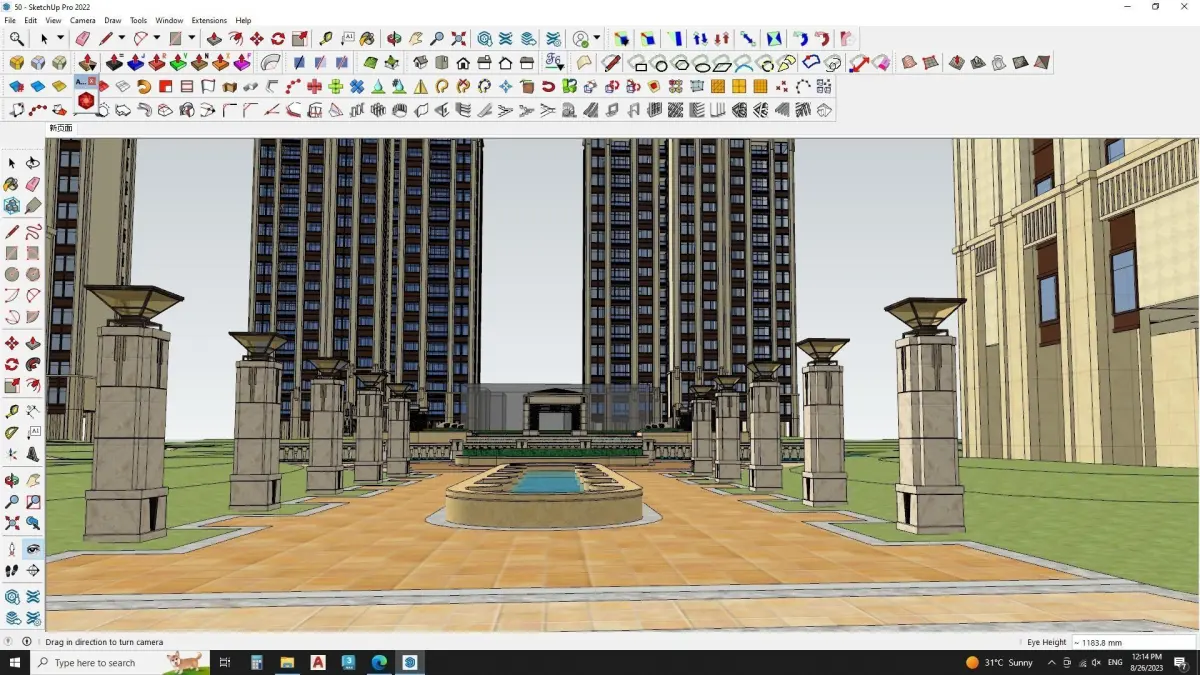Select the Tape Measure tool in top toolbar
This screenshot has height=675, width=1200.
point(326,38)
